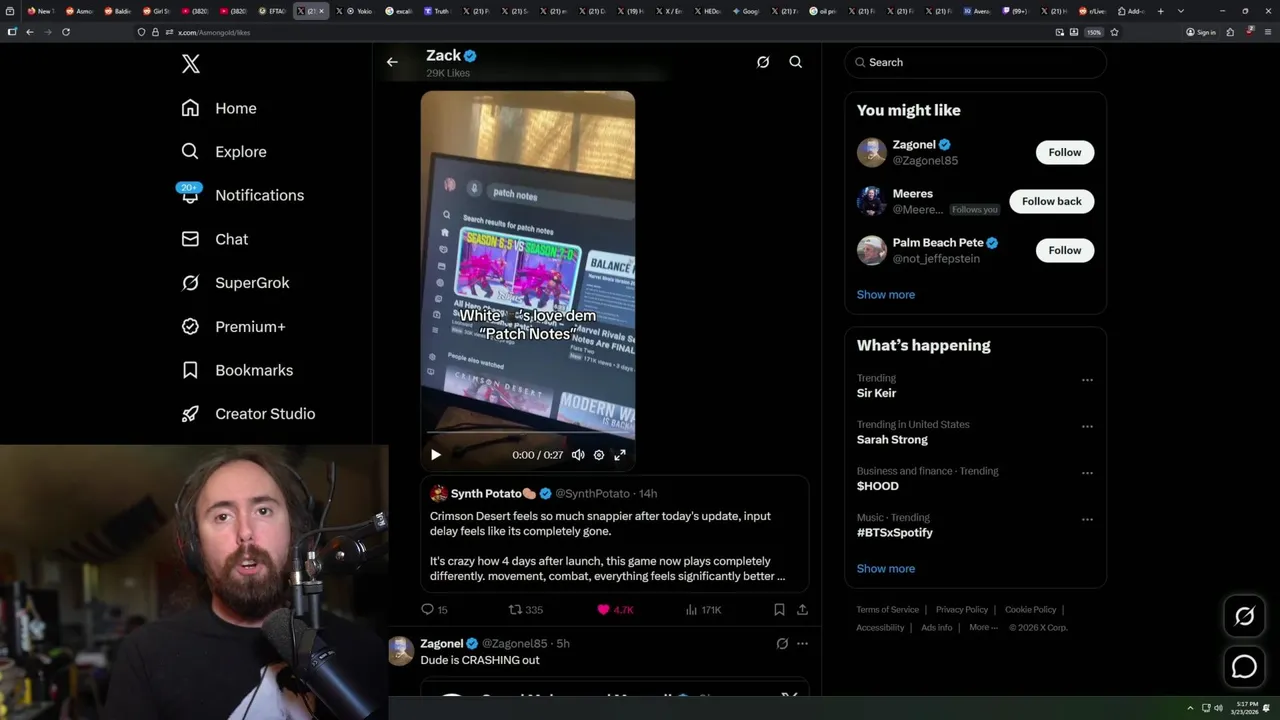The height and width of the screenshot is (720, 1280).
Task: Repost the post with 335 reposts
Action: (x=526, y=609)
